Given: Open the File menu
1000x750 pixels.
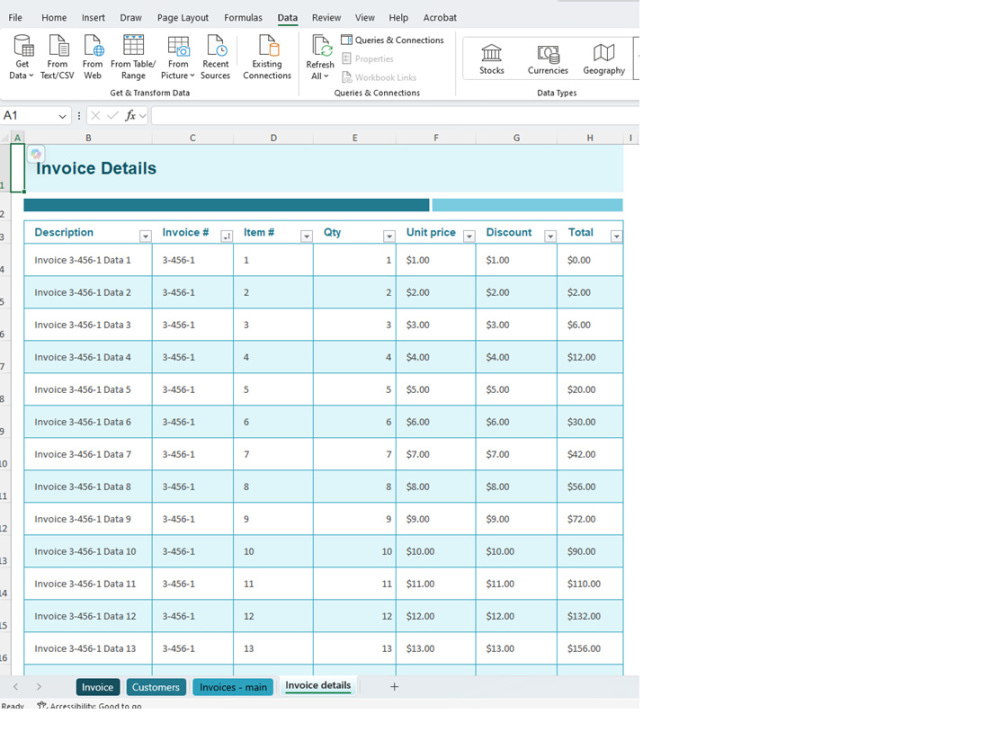Looking at the screenshot, I should [x=15, y=18].
